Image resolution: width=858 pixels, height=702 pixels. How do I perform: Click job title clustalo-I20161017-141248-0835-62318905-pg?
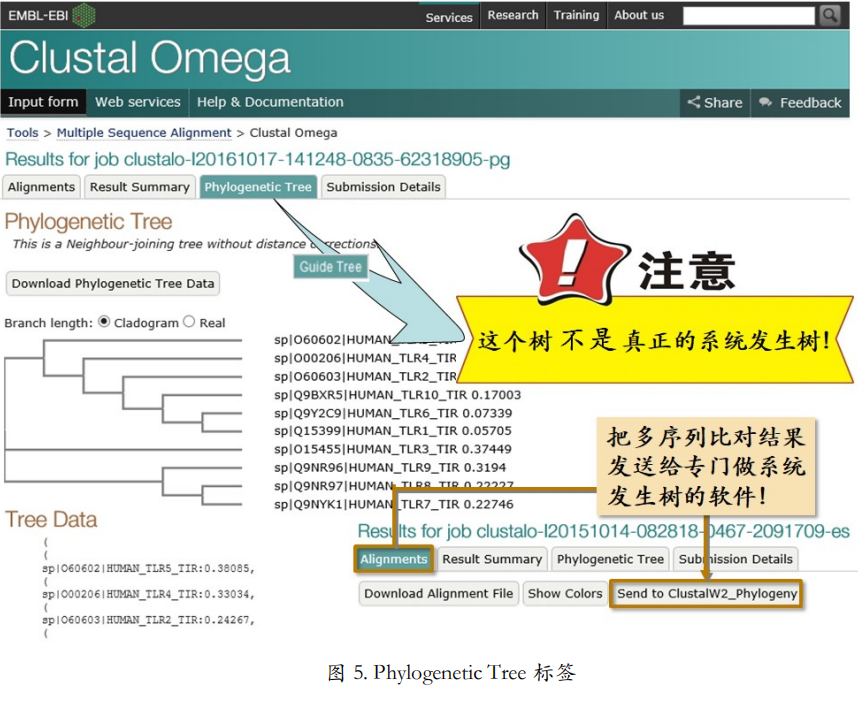(x=317, y=160)
